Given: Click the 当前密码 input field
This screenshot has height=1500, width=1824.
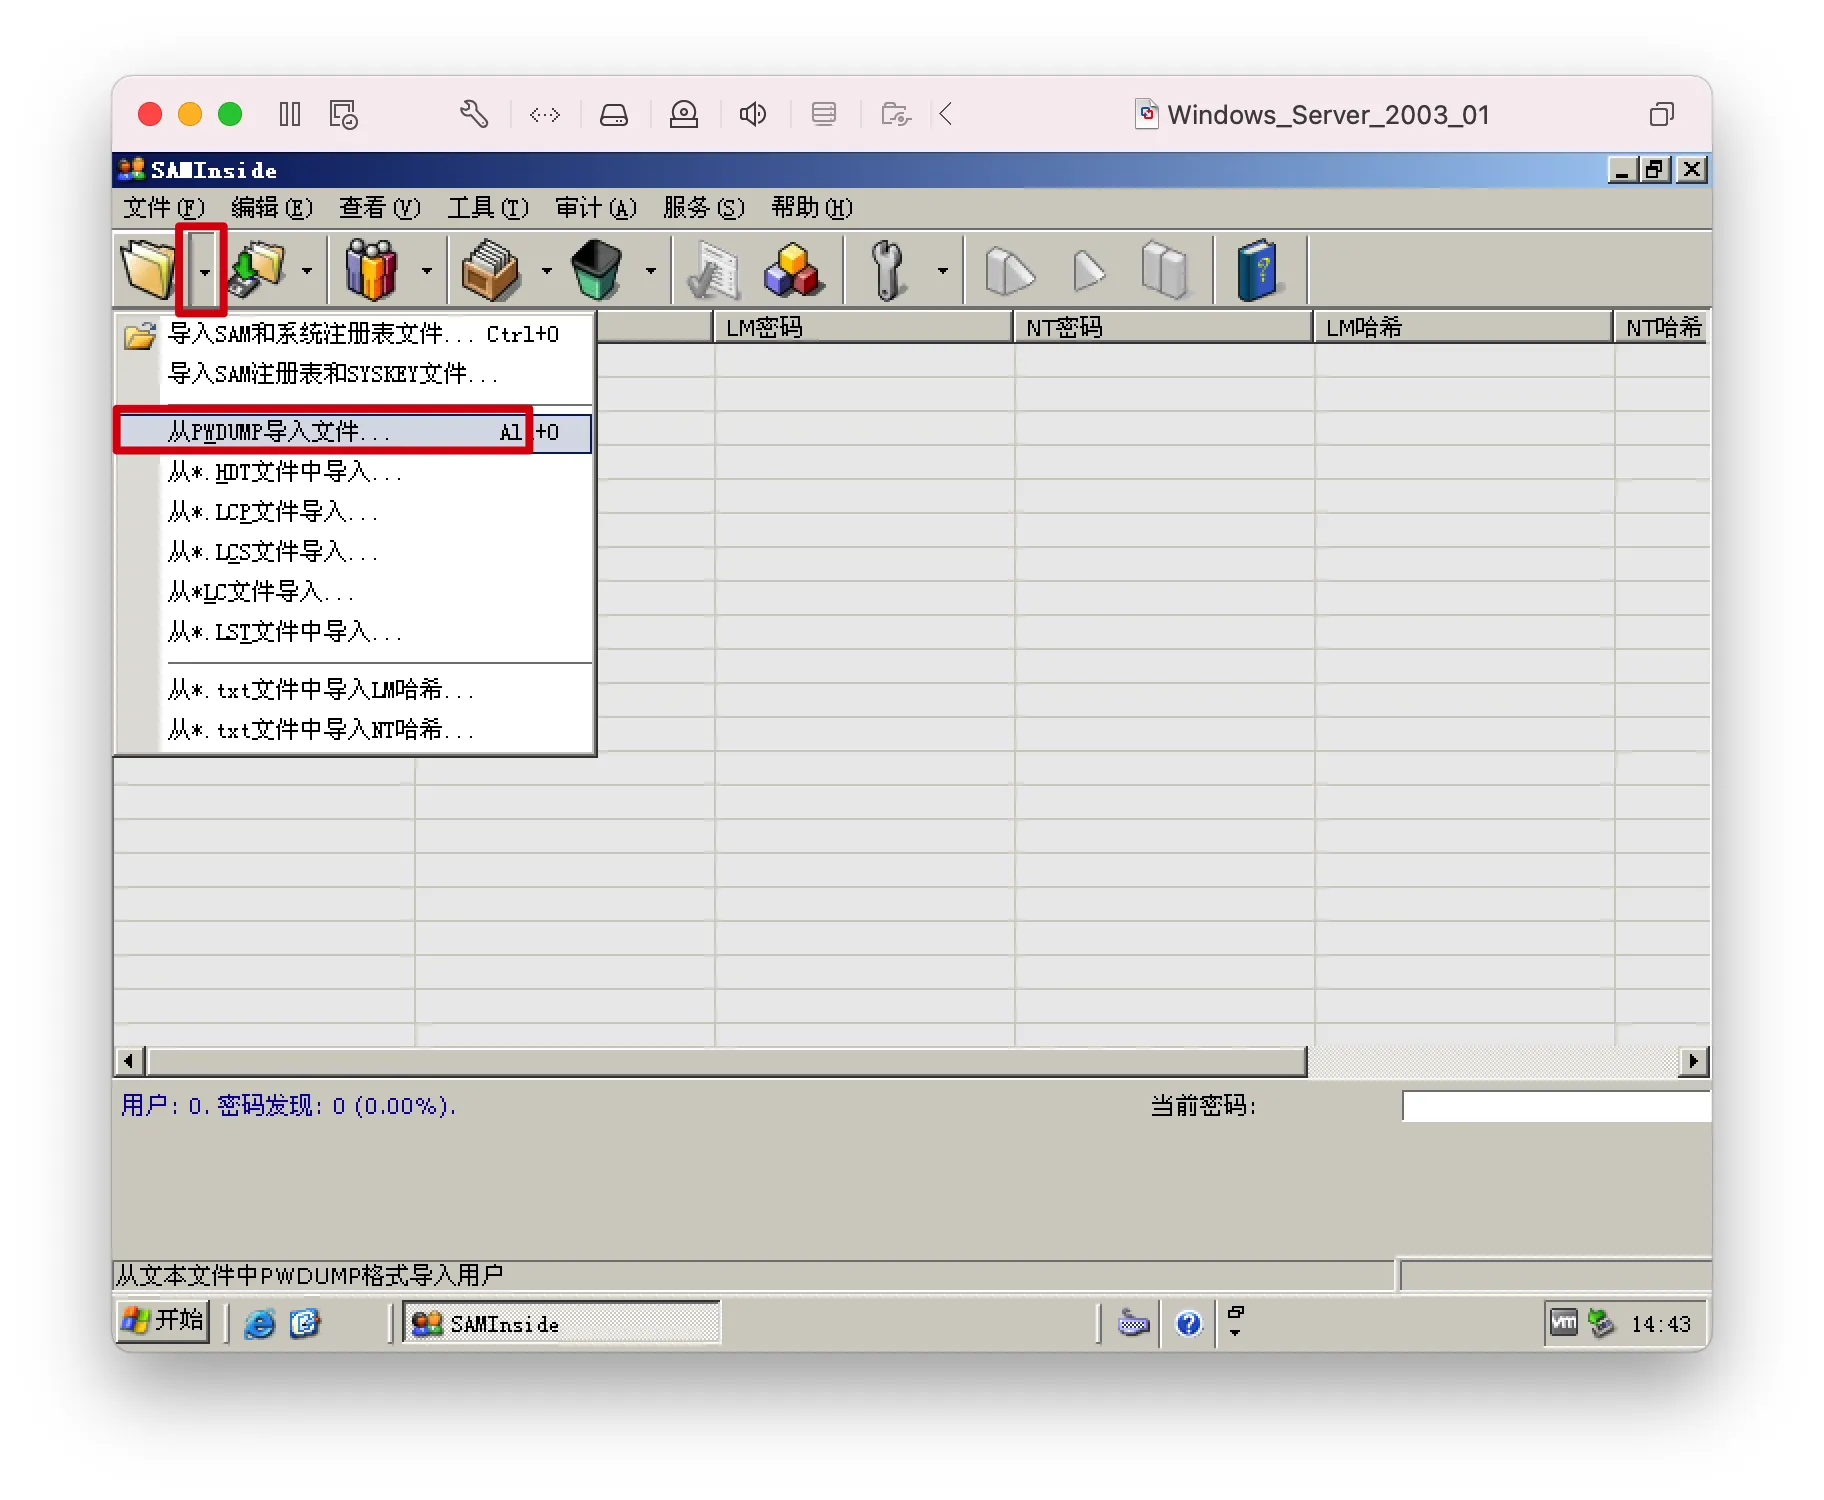Looking at the screenshot, I should click(x=1555, y=1106).
